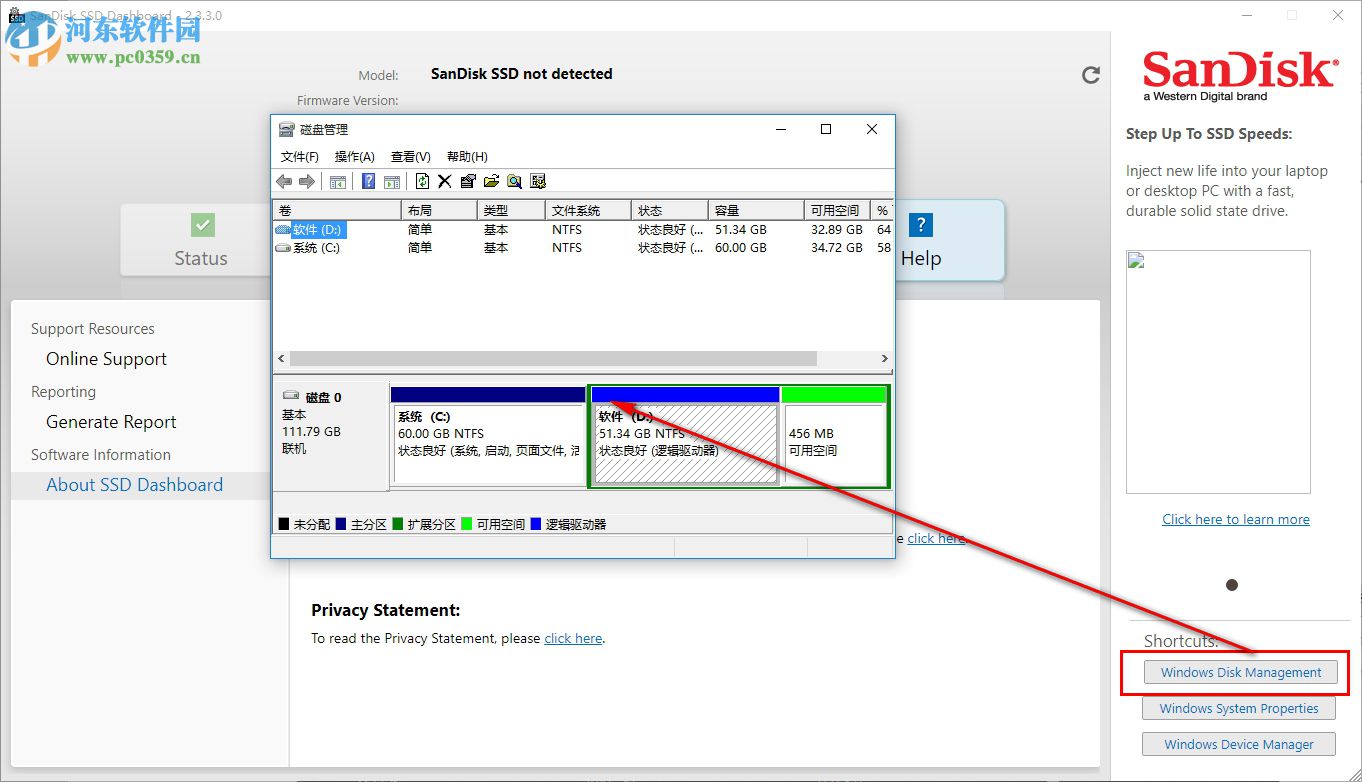Sort by the 卷 column header
Screen dimensions: 1362x782
337,210
